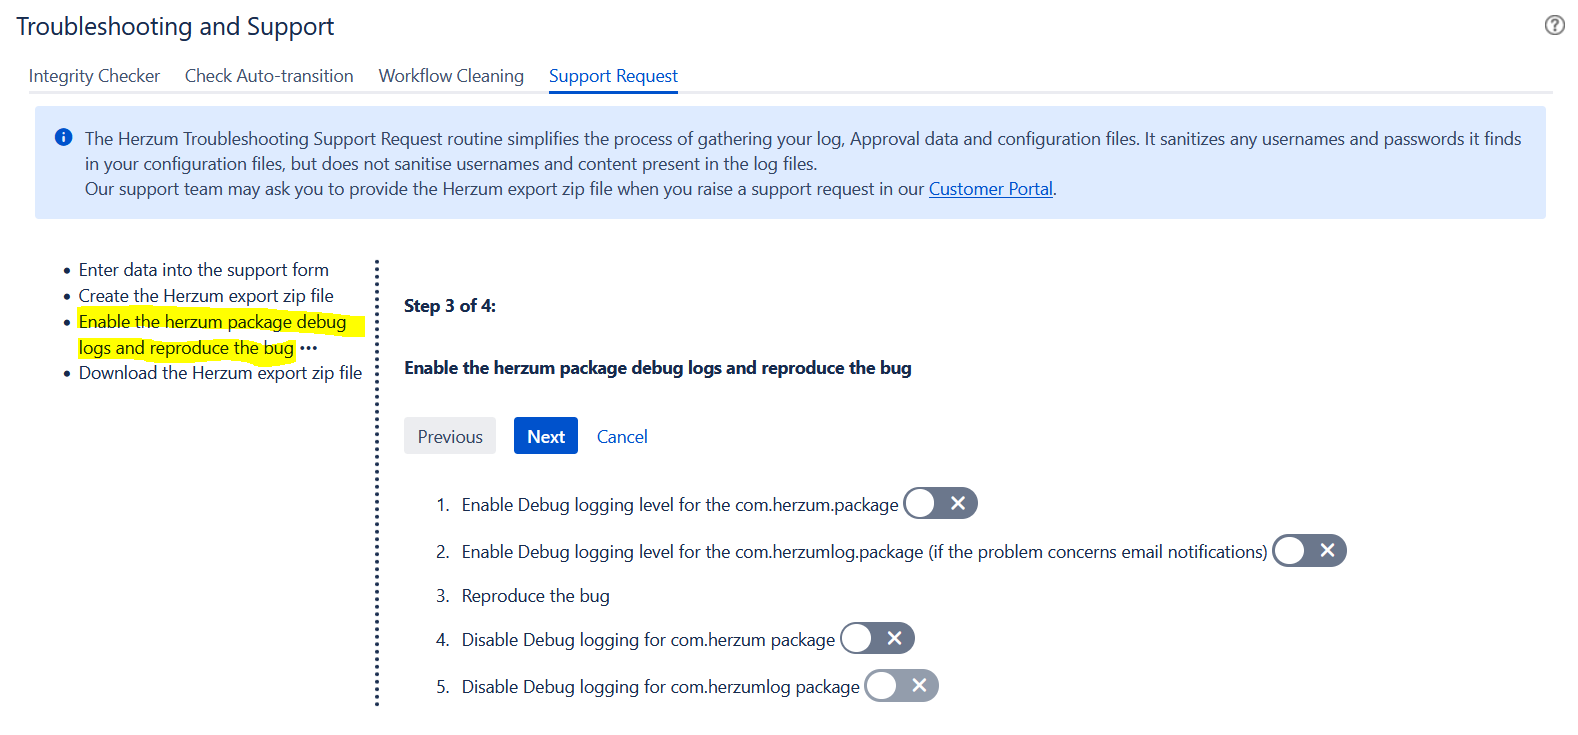Click the blue info icon in banner
Viewport: 1578px width, 735px height.
[x=64, y=137]
